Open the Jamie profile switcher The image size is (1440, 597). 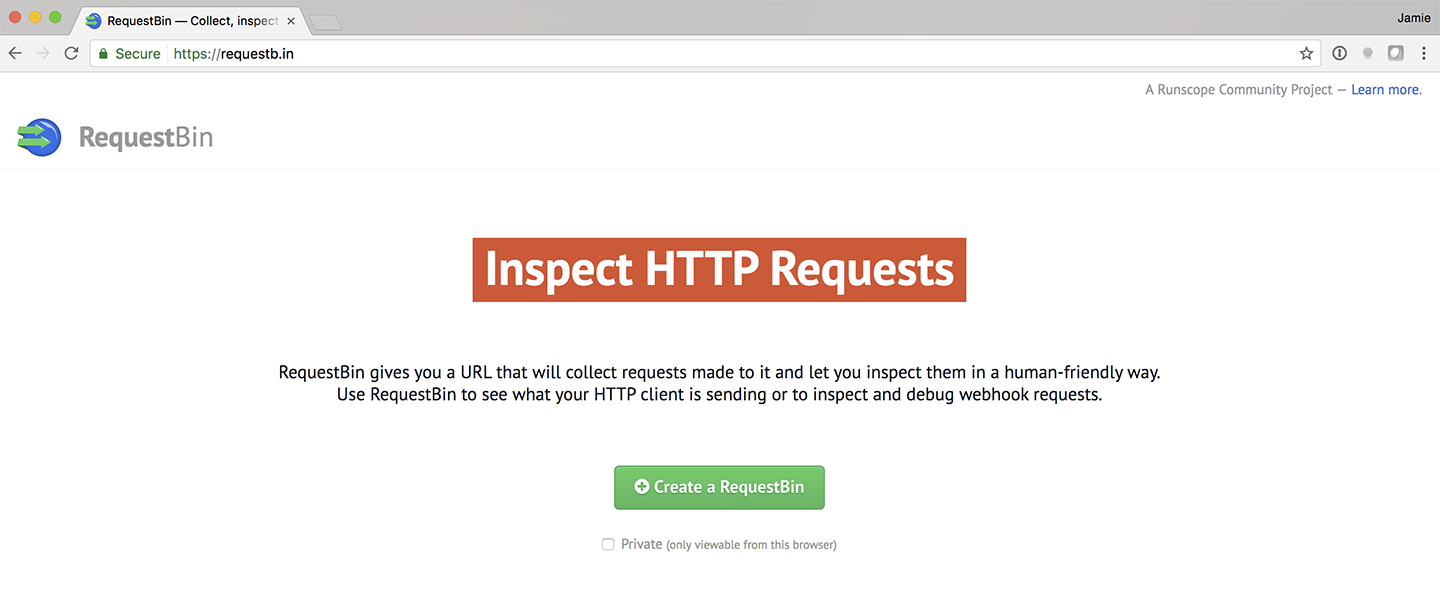tap(1413, 18)
